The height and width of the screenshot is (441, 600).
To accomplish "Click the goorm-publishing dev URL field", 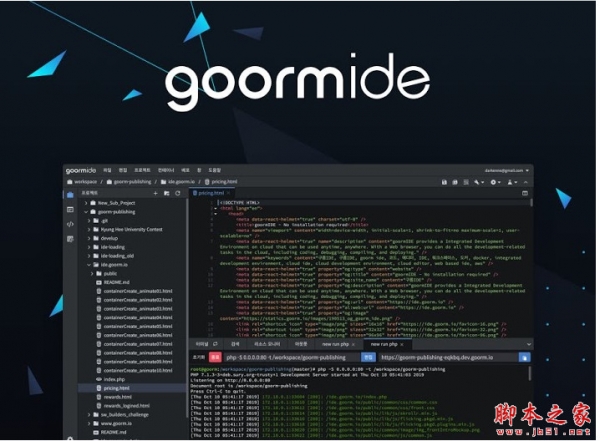I will [449, 357].
